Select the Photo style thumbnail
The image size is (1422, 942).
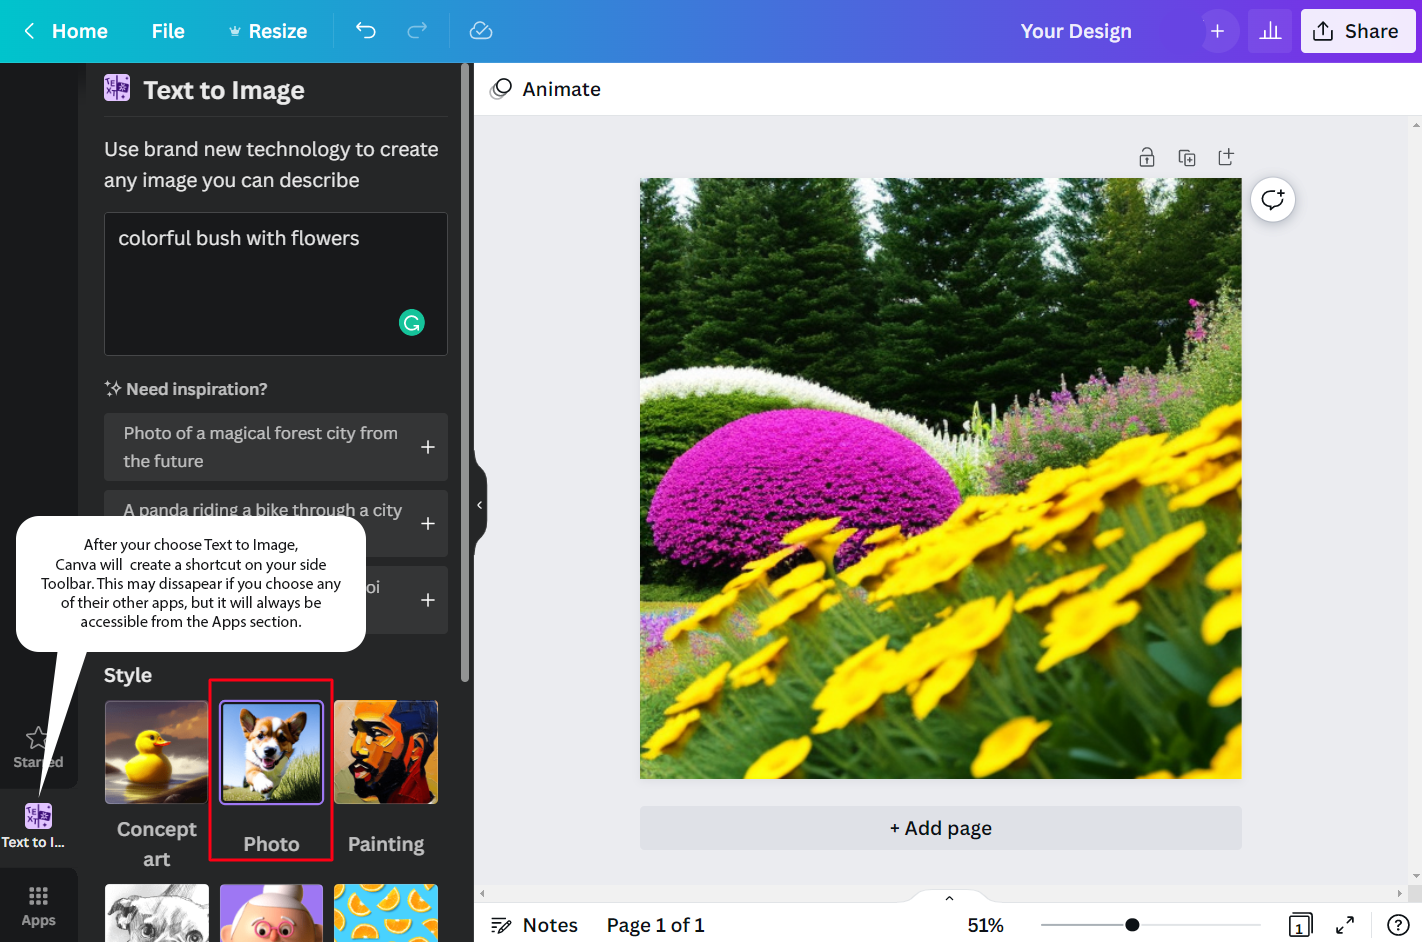271,753
